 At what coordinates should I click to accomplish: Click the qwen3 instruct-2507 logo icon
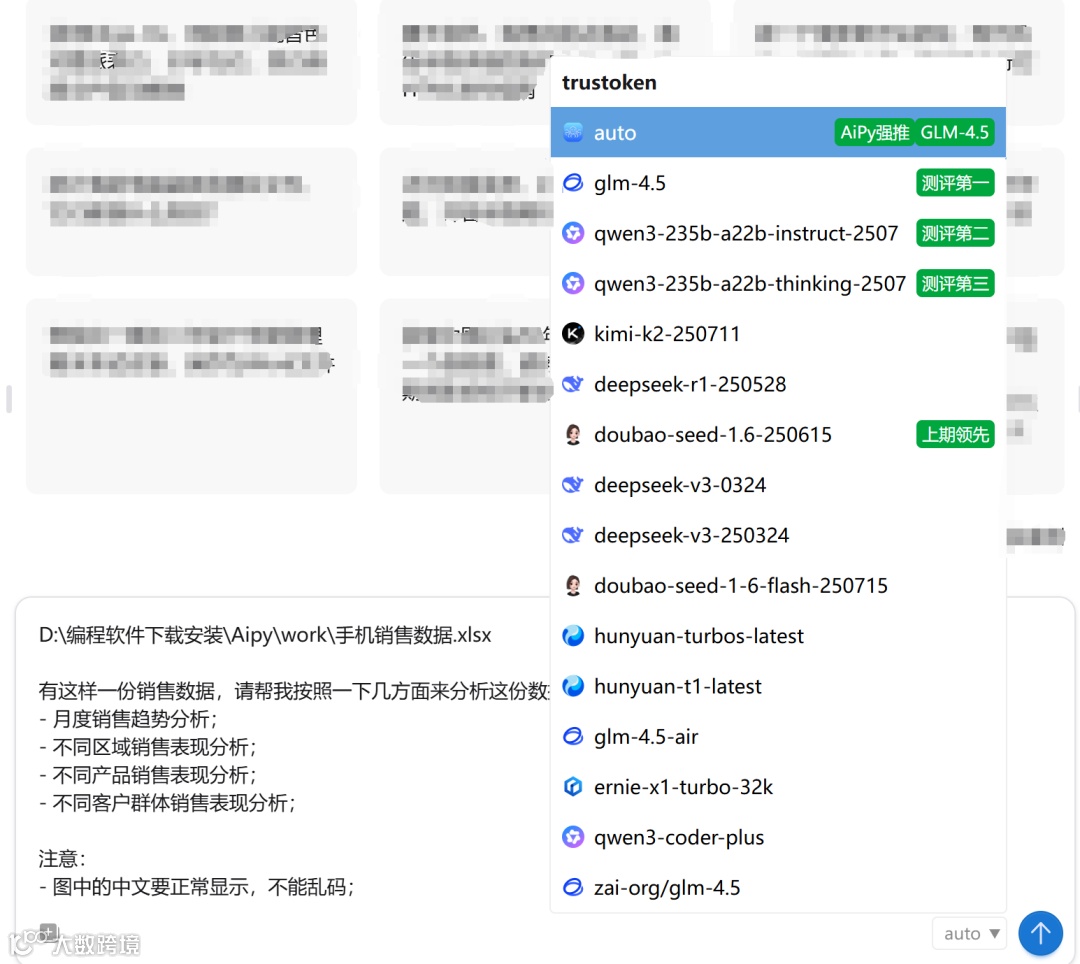[573, 233]
